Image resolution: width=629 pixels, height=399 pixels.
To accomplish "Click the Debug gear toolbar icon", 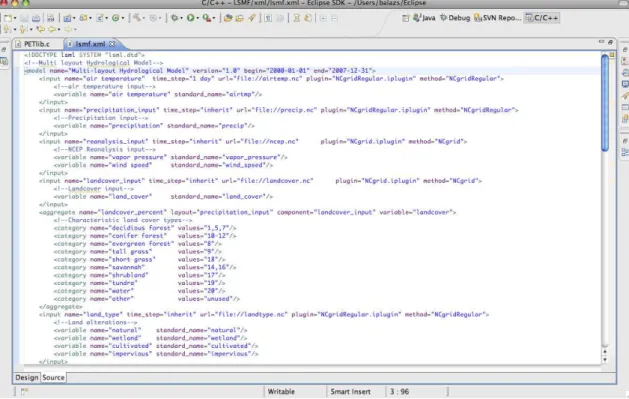I will click(174, 18).
